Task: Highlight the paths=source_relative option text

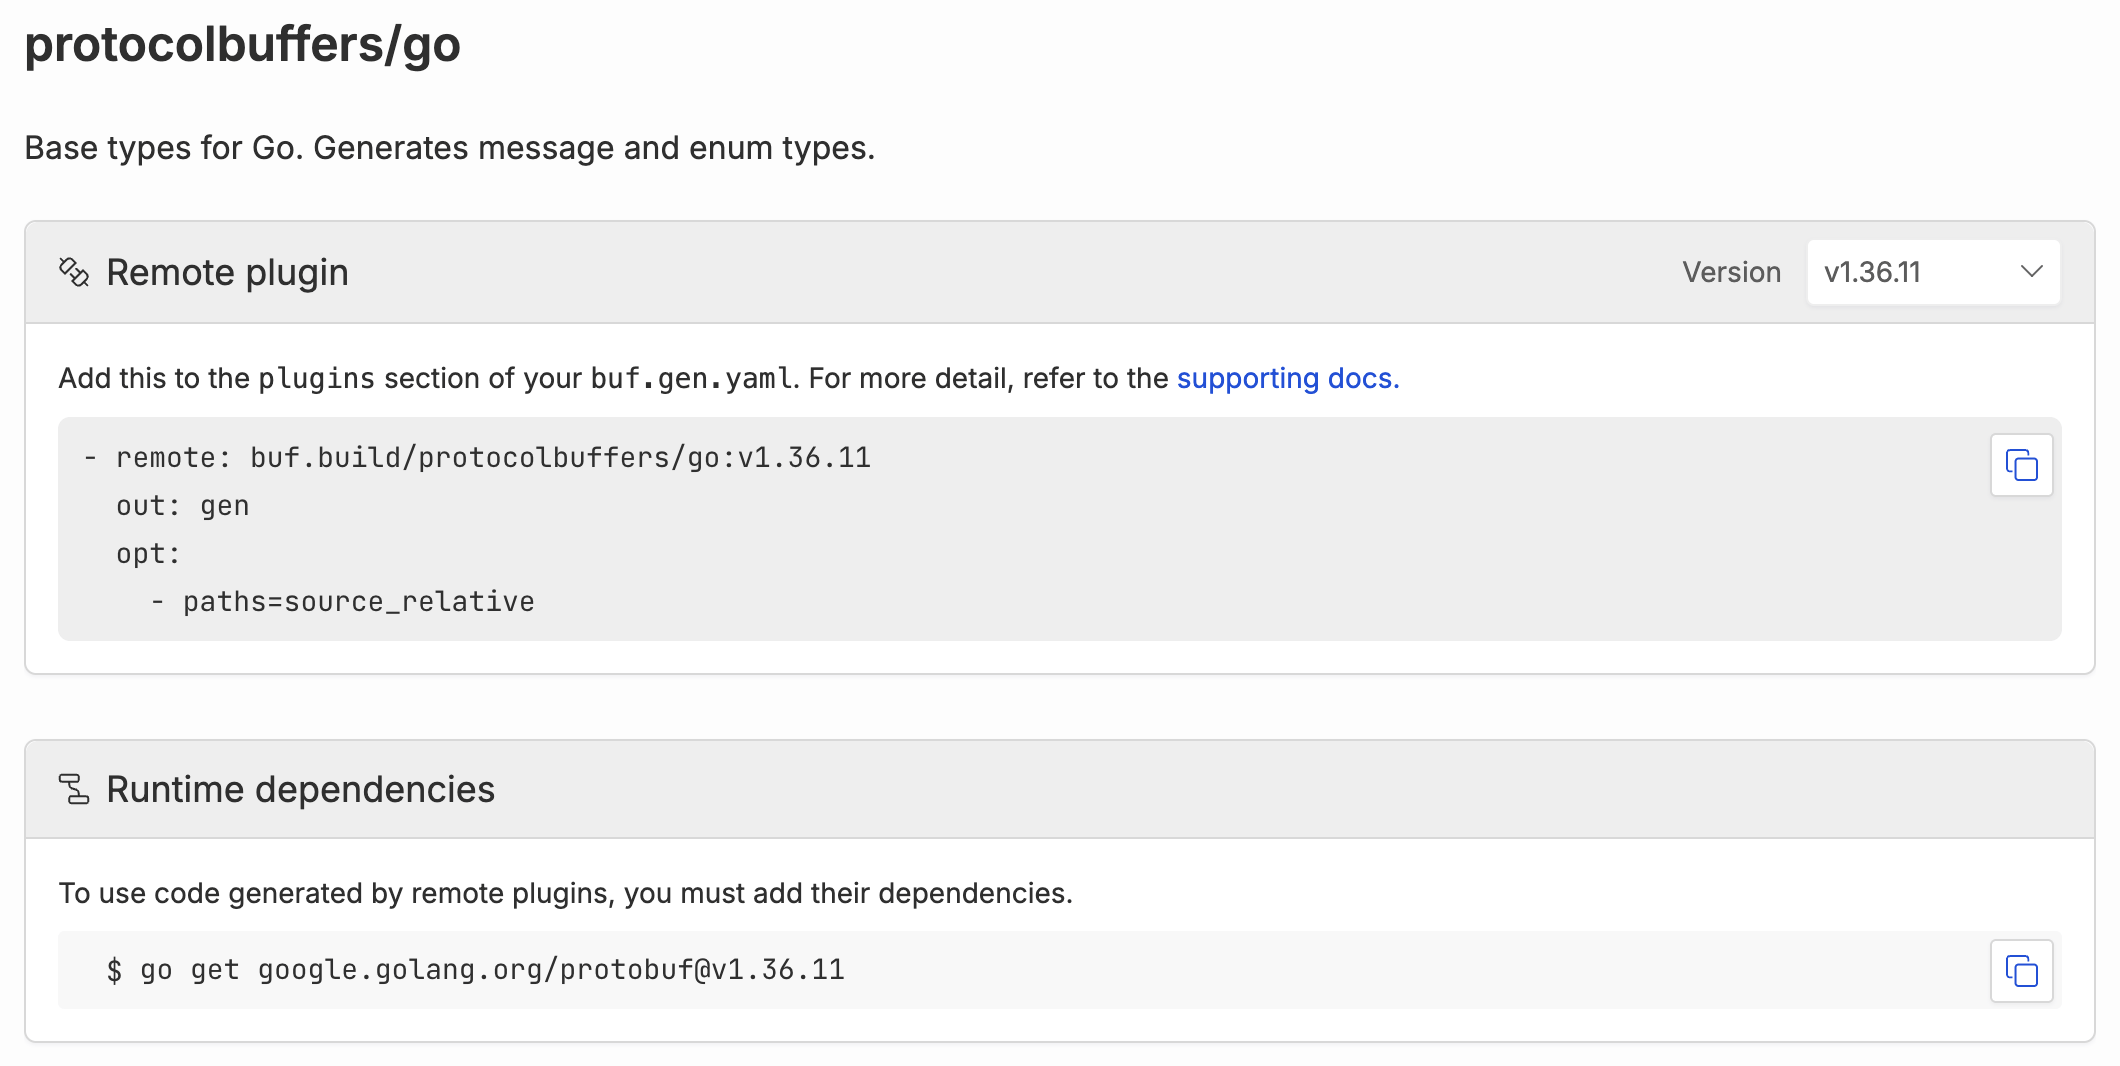Action: pyautogui.click(x=357, y=601)
